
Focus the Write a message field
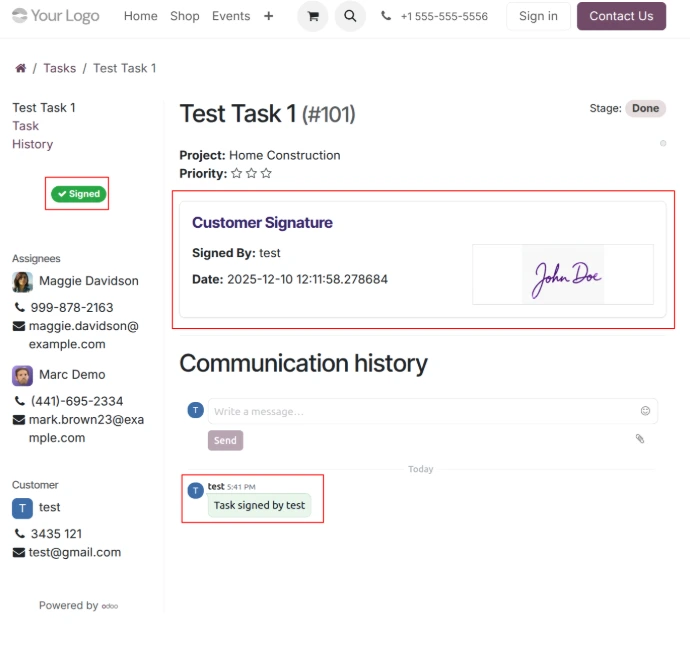coord(420,411)
